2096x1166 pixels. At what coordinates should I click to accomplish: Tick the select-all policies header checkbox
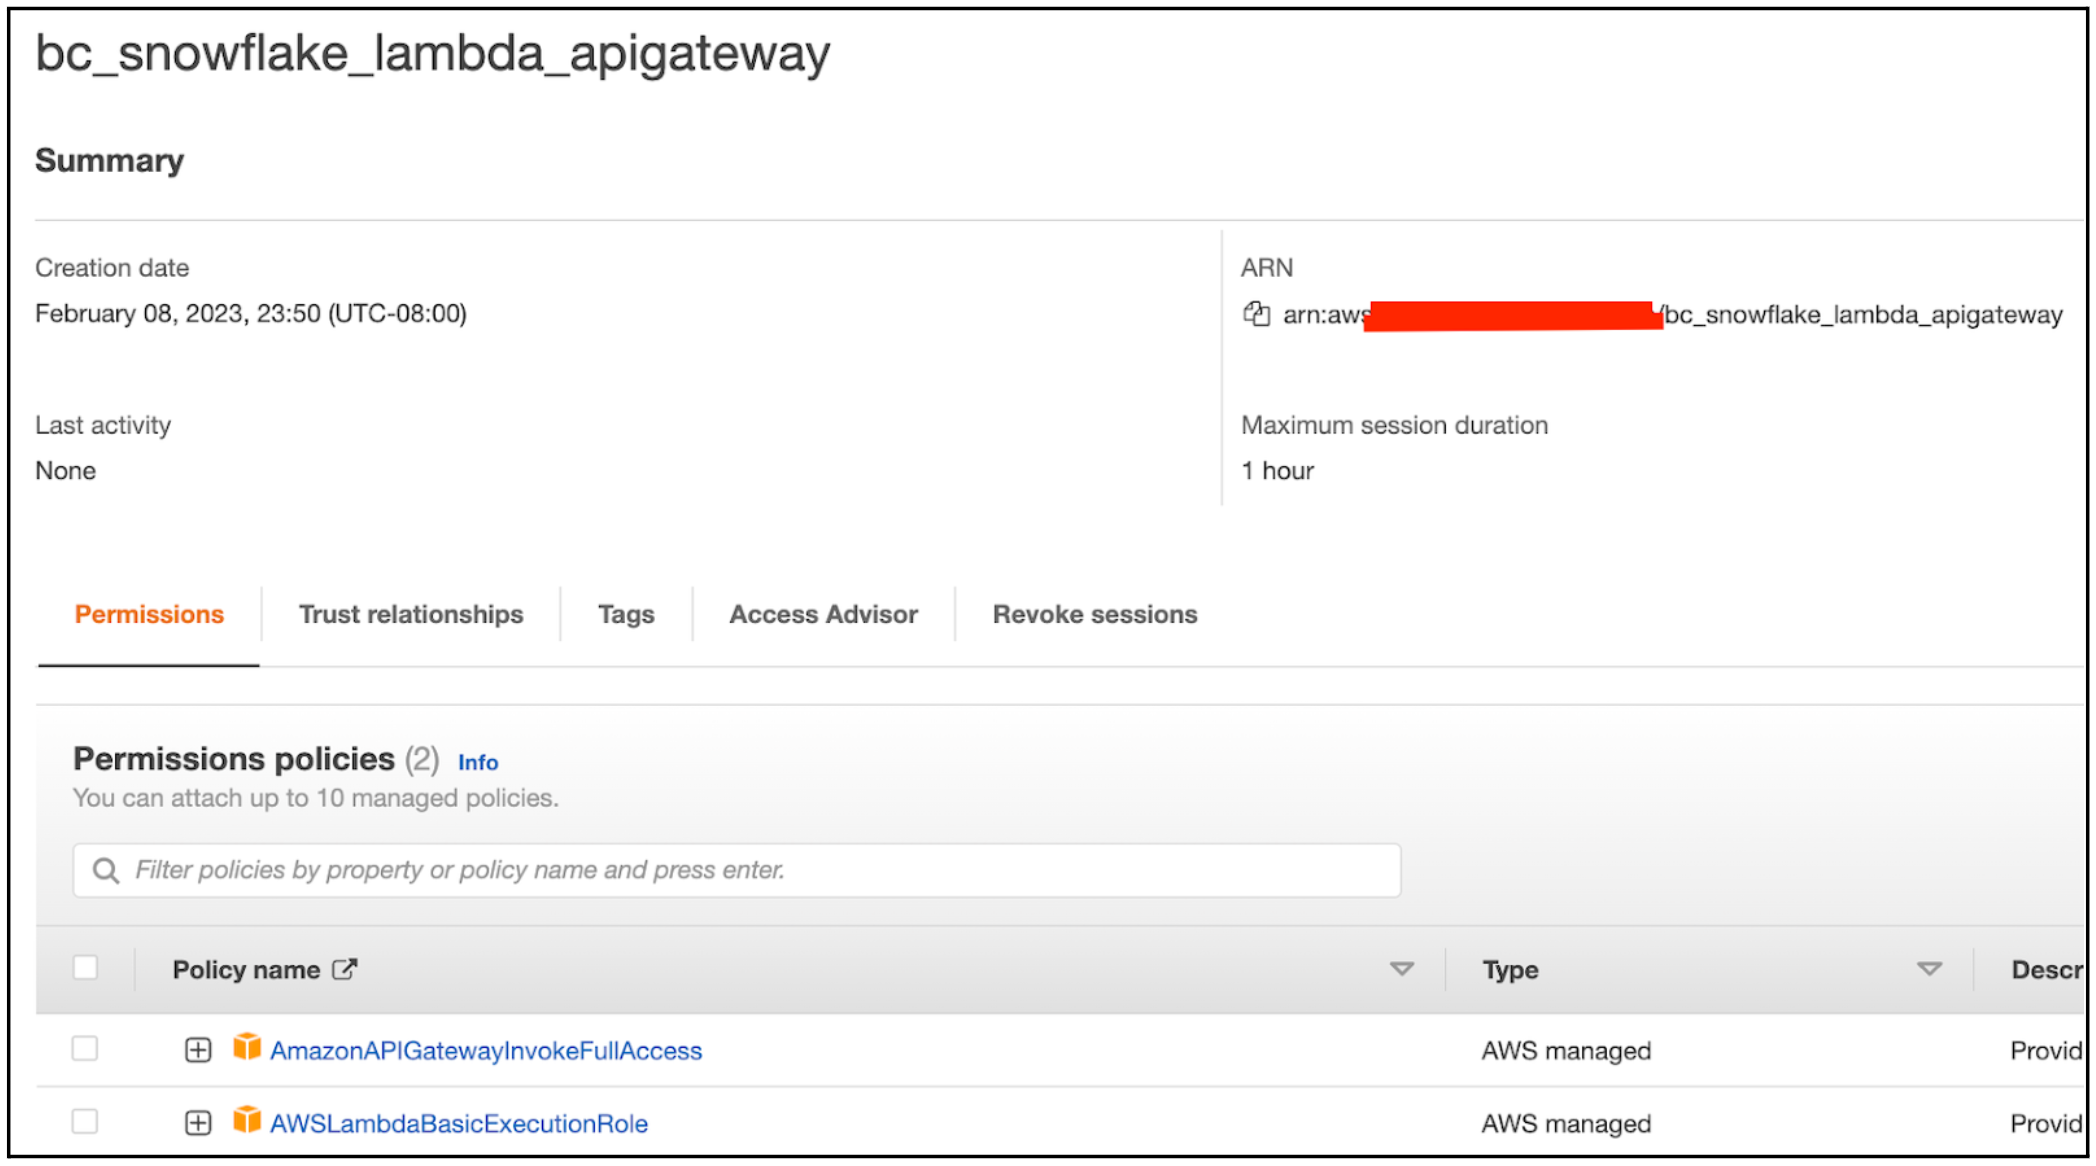pyautogui.click(x=86, y=968)
